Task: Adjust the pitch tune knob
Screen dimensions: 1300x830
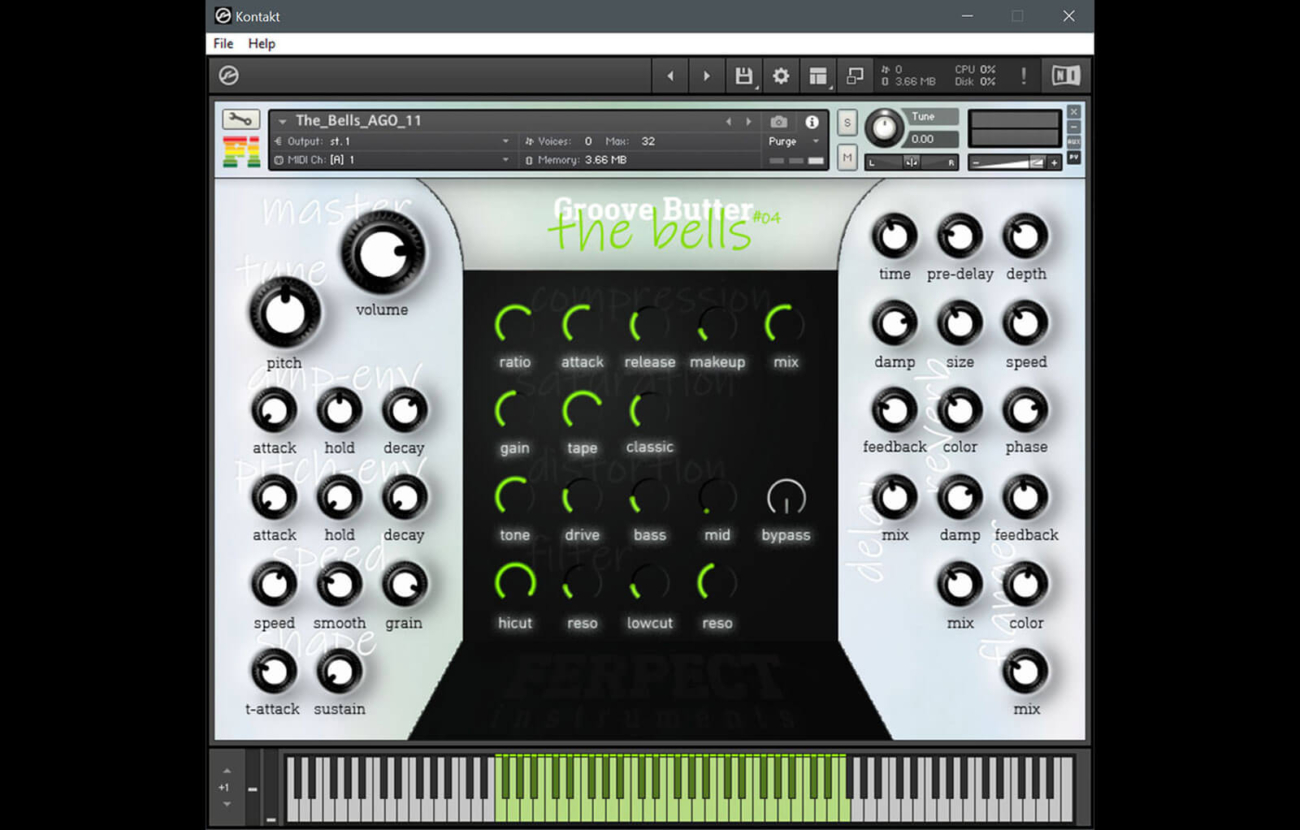Action: click(284, 313)
